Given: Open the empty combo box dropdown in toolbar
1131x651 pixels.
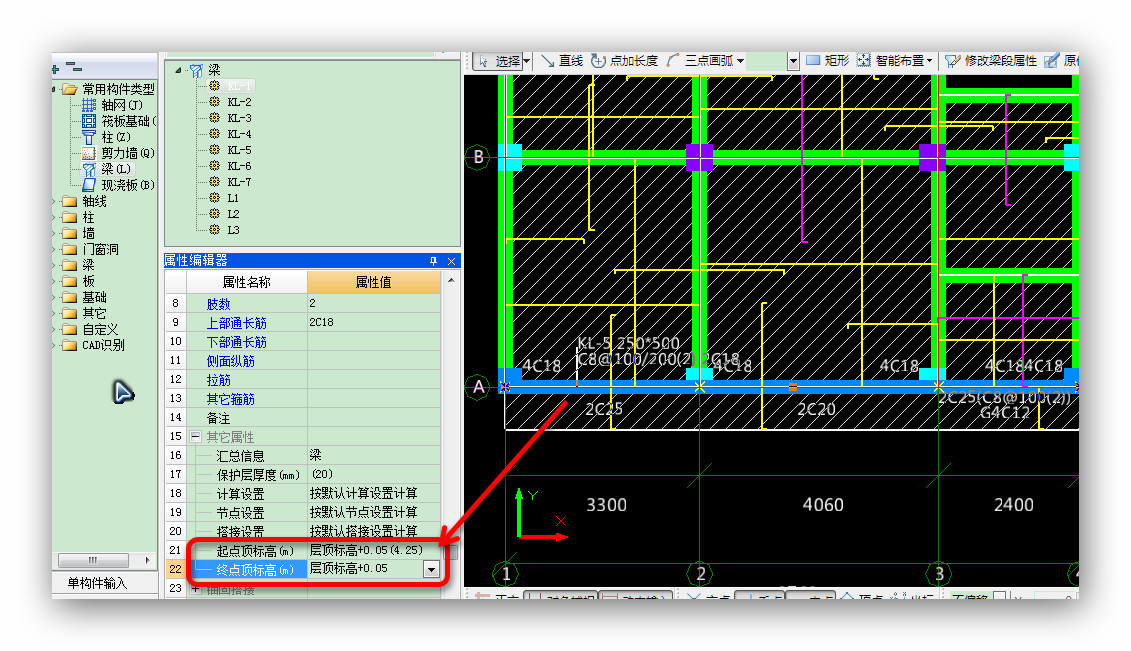Looking at the screenshot, I should click(x=793, y=61).
